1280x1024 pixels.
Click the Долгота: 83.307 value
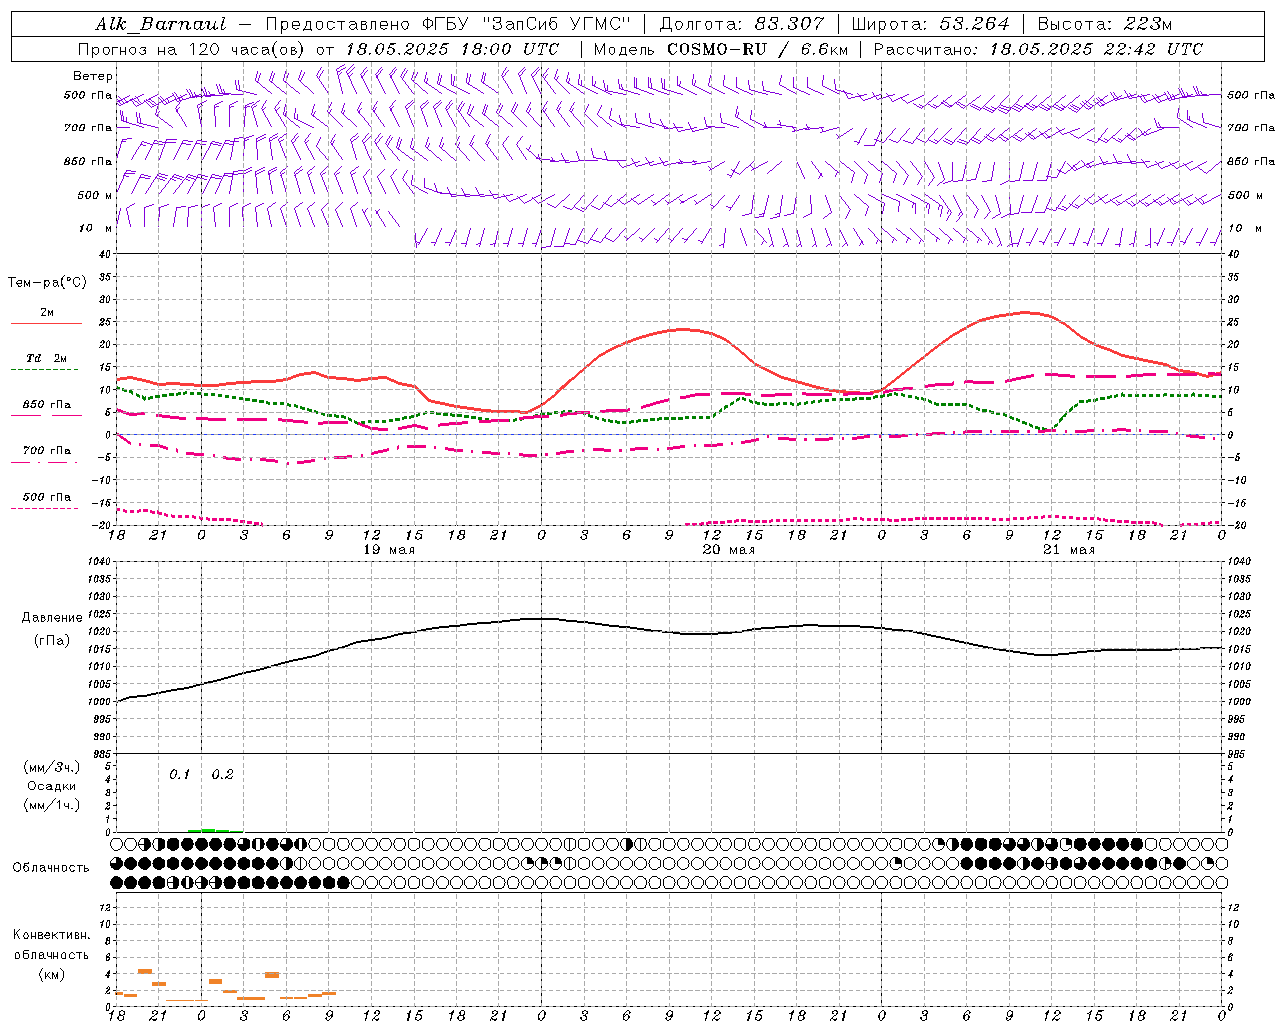(742, 24)
